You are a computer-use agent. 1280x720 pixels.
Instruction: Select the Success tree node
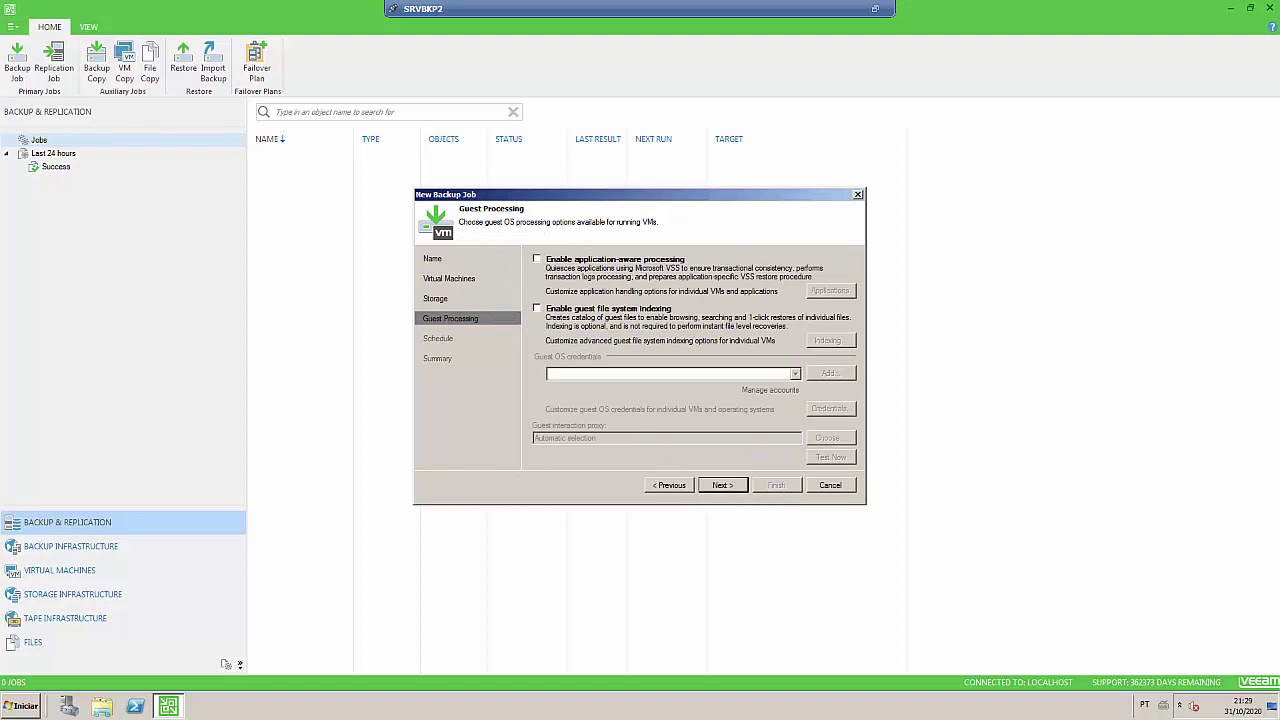56,167
